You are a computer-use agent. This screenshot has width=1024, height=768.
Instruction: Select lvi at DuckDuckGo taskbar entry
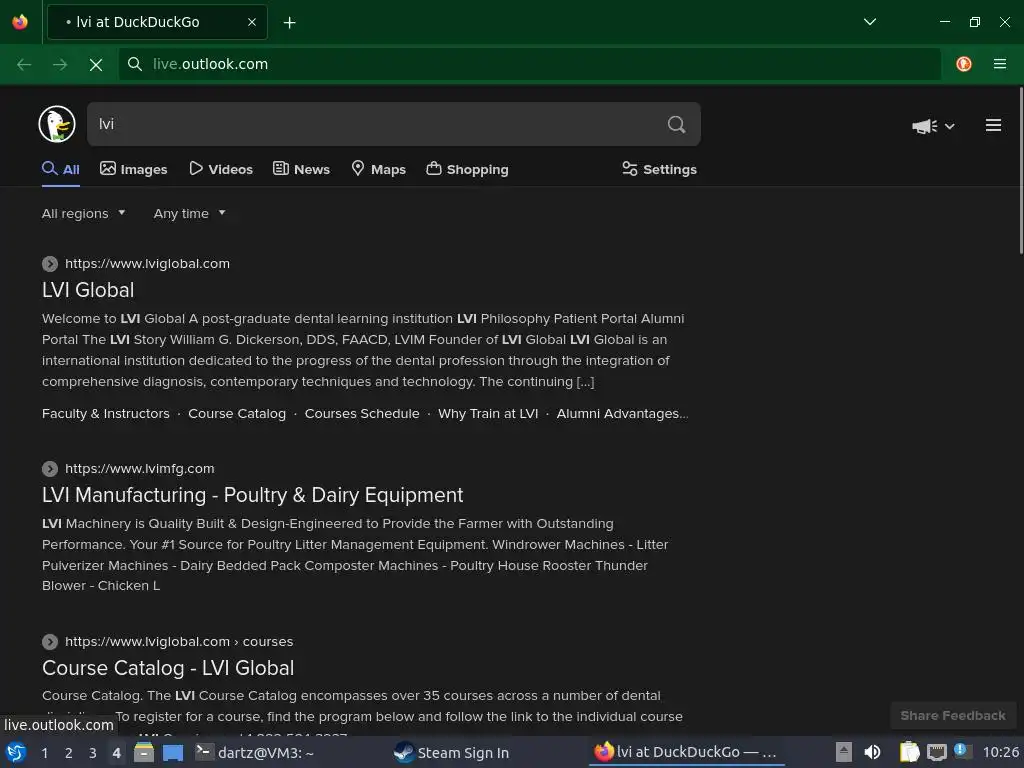coord(686,752)
